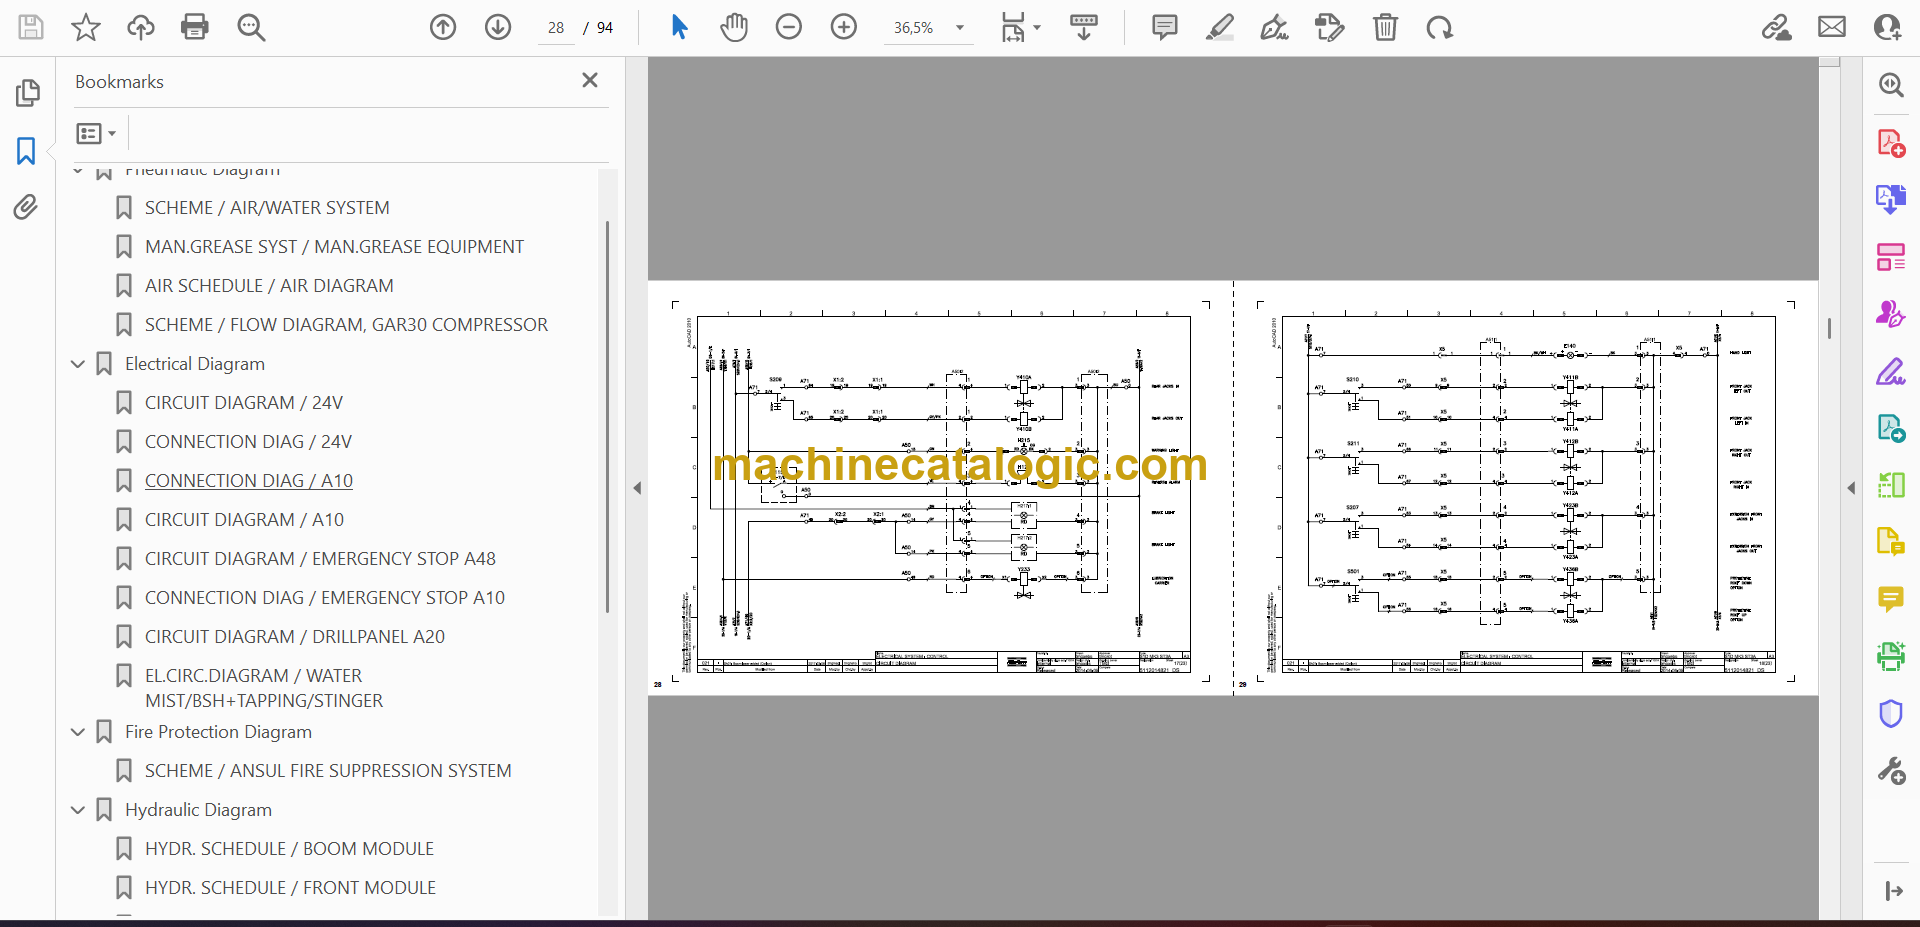Collapse left panel arrow handle

click(637, 488)
